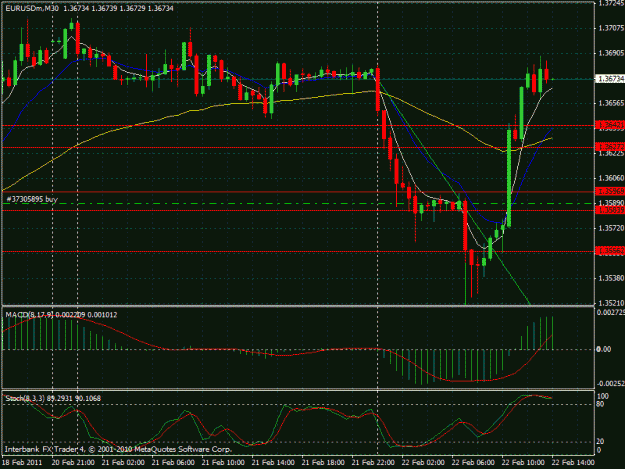Select the green dashed buy order line
Screen dimensions: 625x469
[x=298, y=204]
